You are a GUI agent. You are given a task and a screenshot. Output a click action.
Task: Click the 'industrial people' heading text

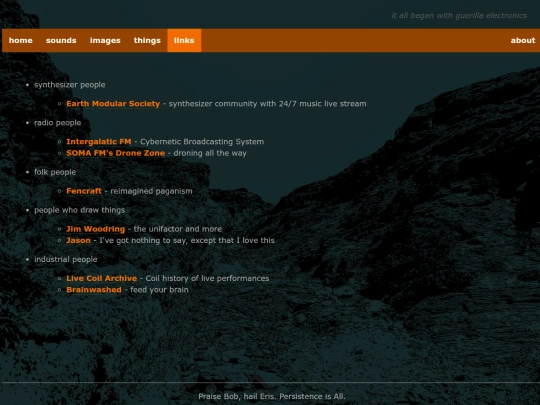(65, 259)
